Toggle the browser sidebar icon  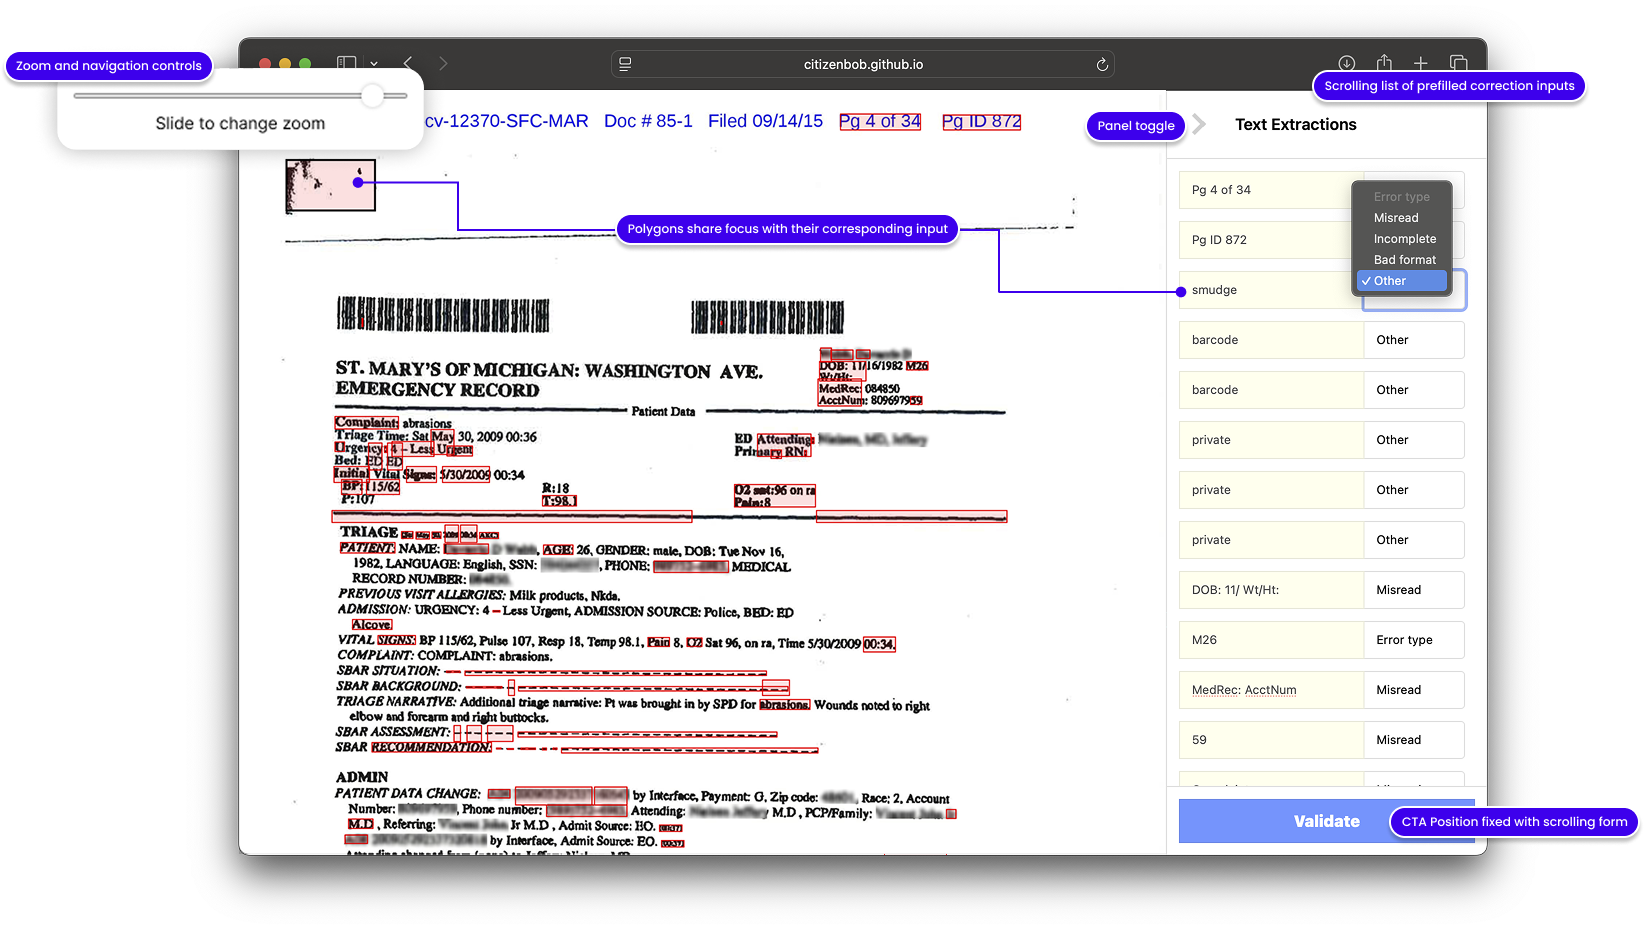coord(346,63)
